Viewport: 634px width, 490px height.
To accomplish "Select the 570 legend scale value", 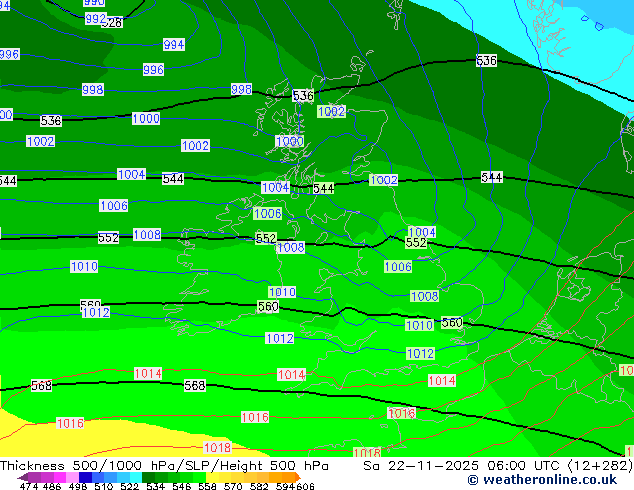I will tap(233, 486).
